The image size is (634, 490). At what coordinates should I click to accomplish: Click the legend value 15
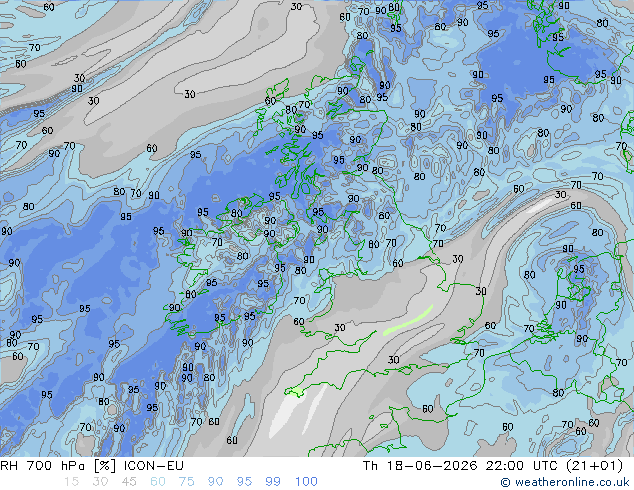[x=71, y=482]
